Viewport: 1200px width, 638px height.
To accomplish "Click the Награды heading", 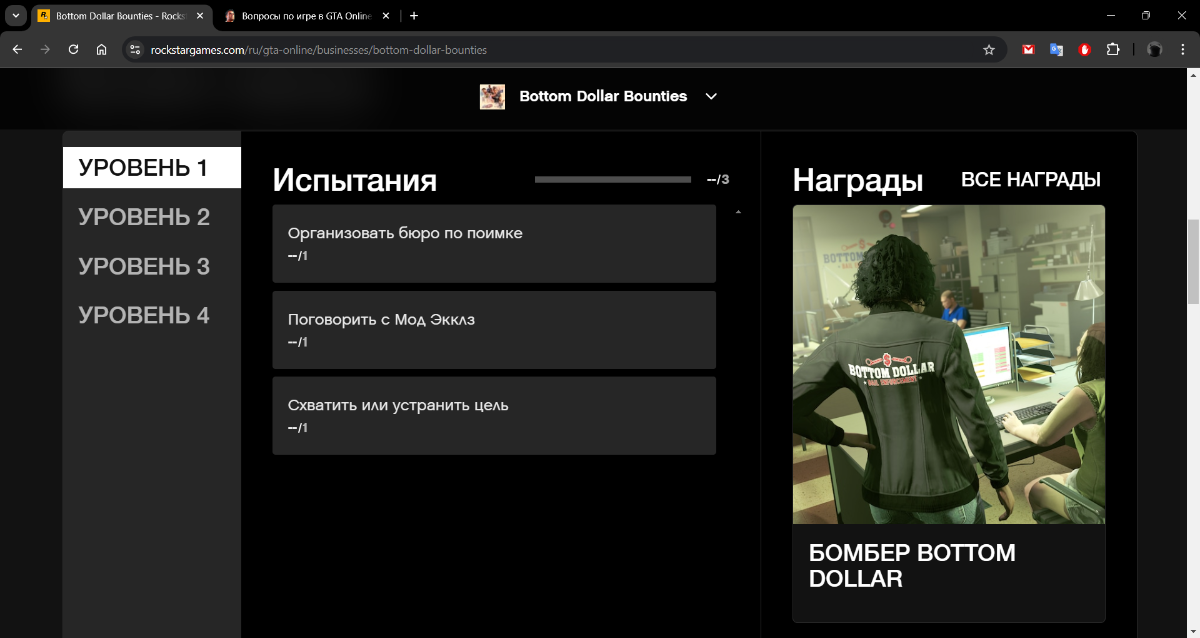I will coord(858,180).
